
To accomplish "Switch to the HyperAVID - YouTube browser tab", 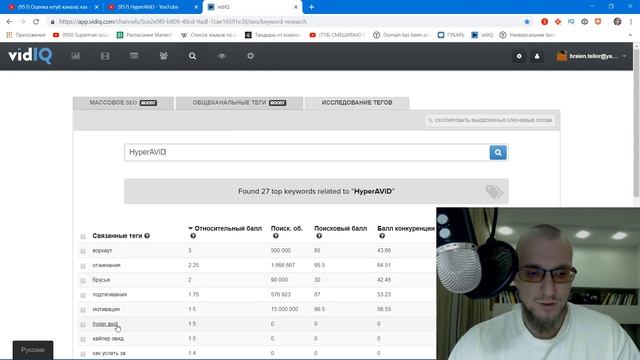I will tap(152, 7).
